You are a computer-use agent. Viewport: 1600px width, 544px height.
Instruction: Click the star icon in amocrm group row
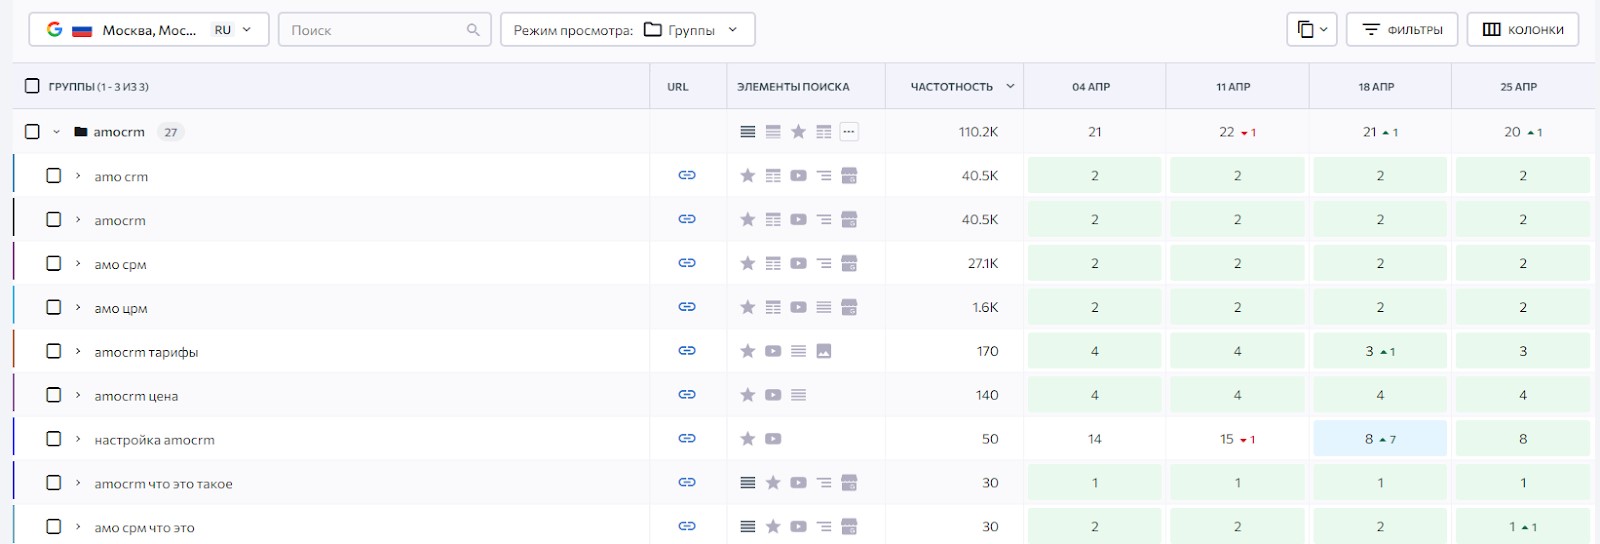798,131
